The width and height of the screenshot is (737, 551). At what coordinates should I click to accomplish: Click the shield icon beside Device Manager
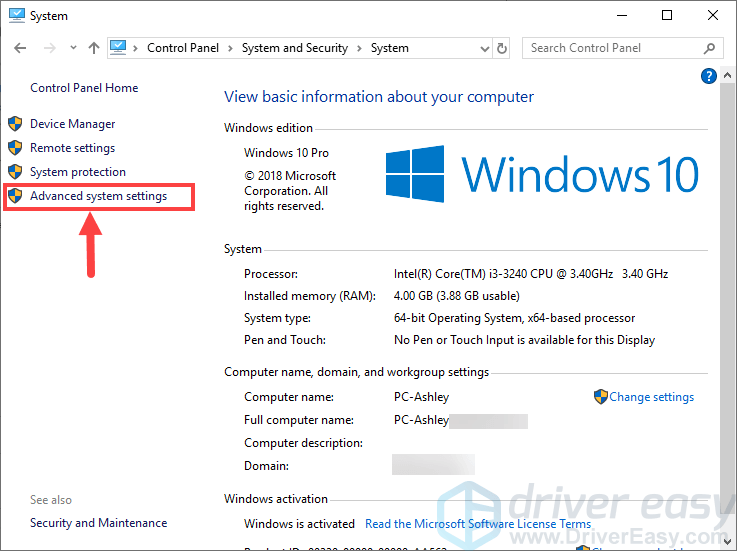[15, 124]
